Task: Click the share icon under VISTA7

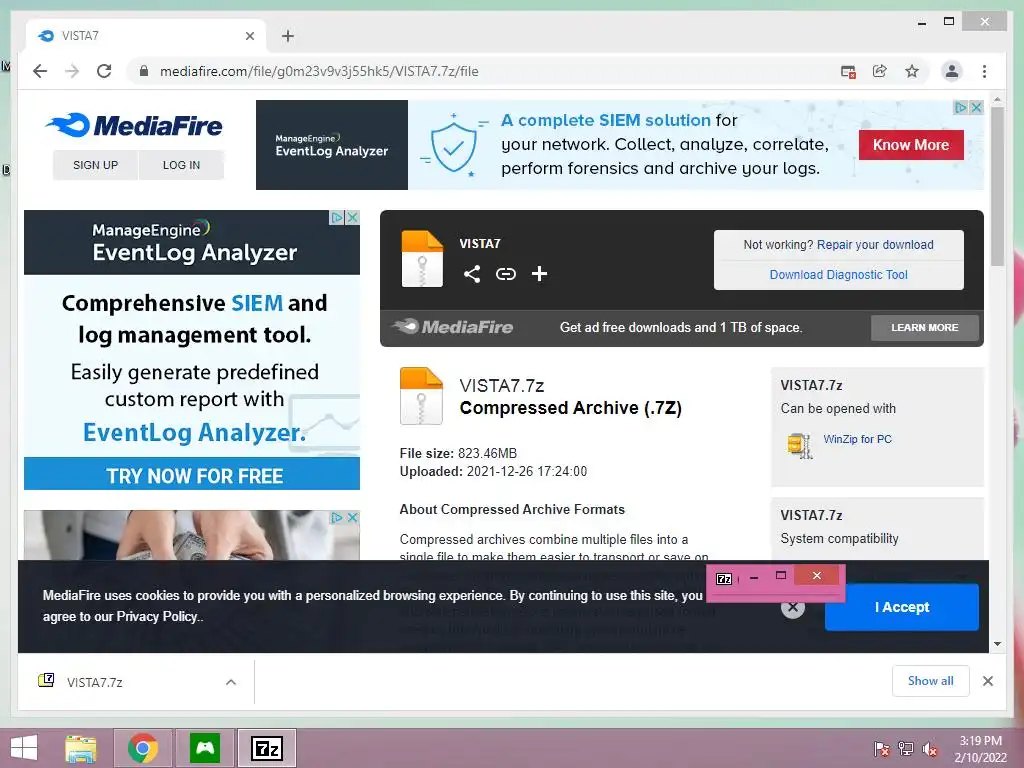Action: point(472,274)
